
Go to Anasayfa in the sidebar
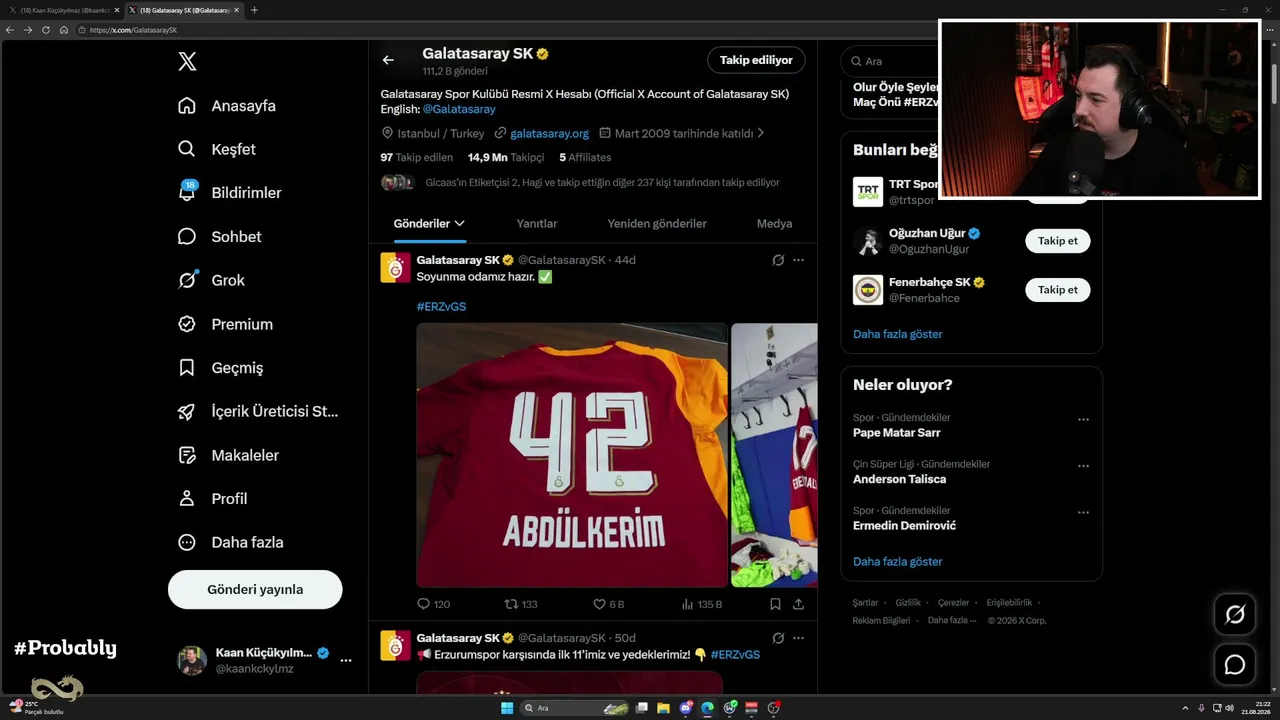(x=227, y=106)
